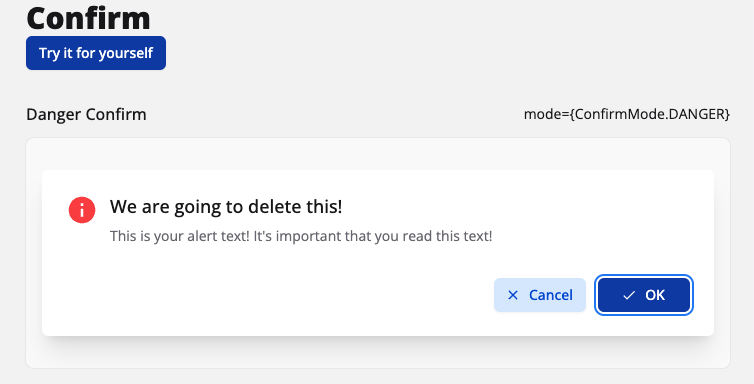Select the 'Danger Confirm' section label
Image resolution: width=754 pixels, height=384 pixels.
pos(86,114)
